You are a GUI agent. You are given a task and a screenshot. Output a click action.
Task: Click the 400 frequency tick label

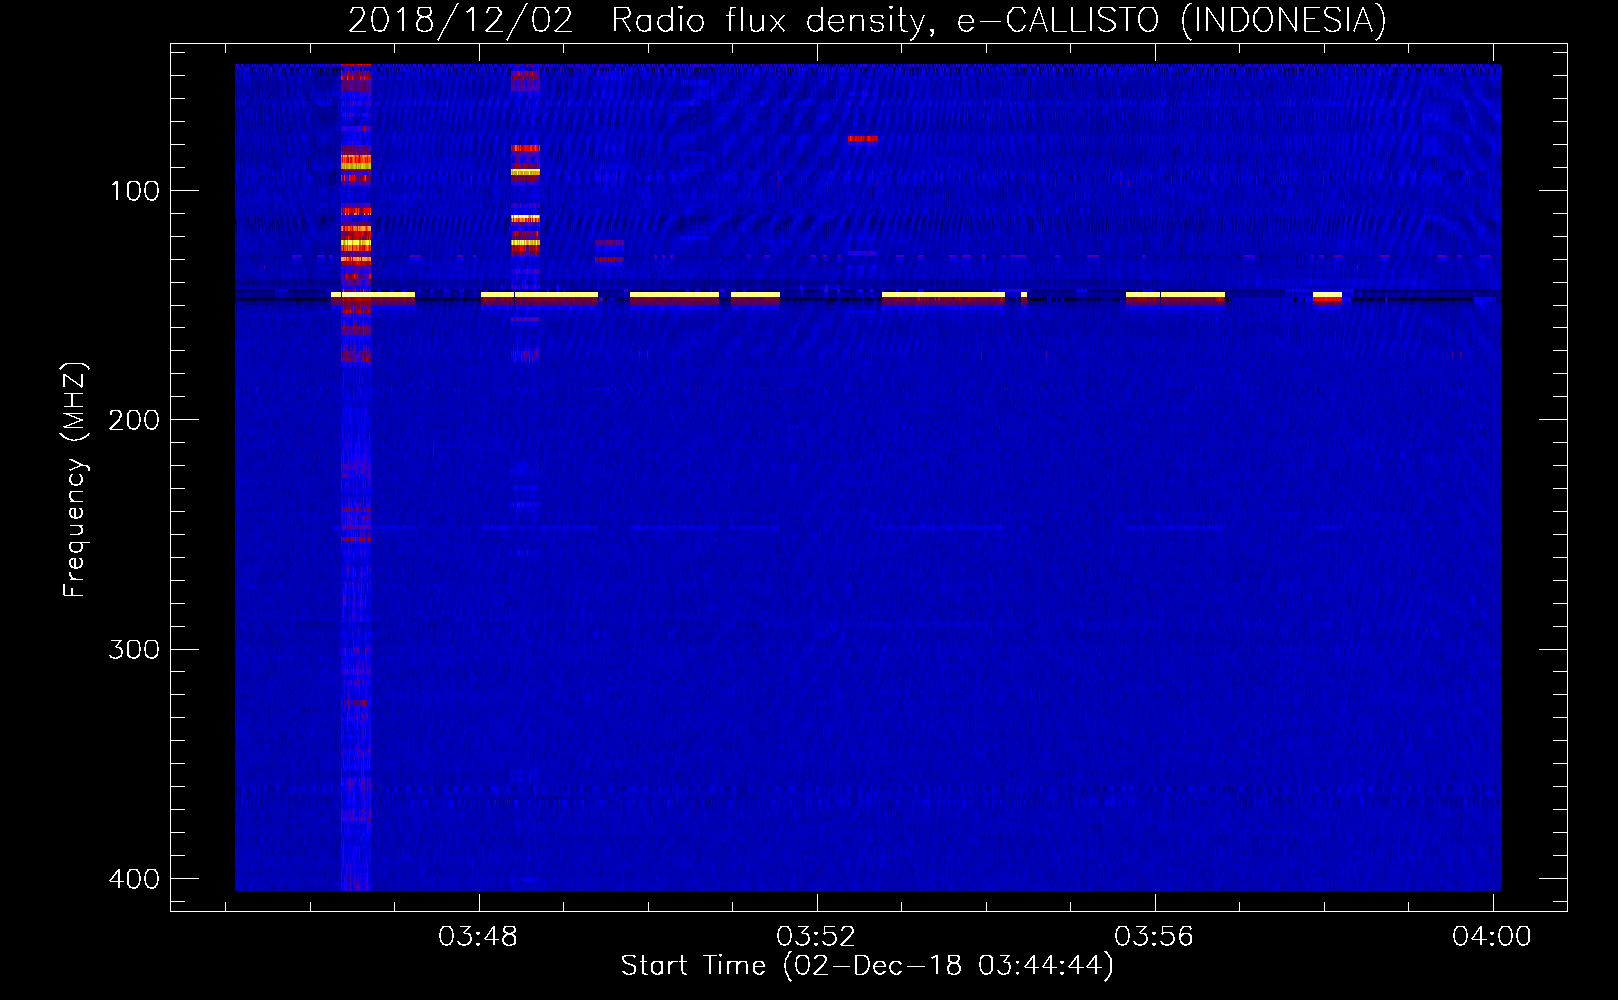[x=134, y=879]
